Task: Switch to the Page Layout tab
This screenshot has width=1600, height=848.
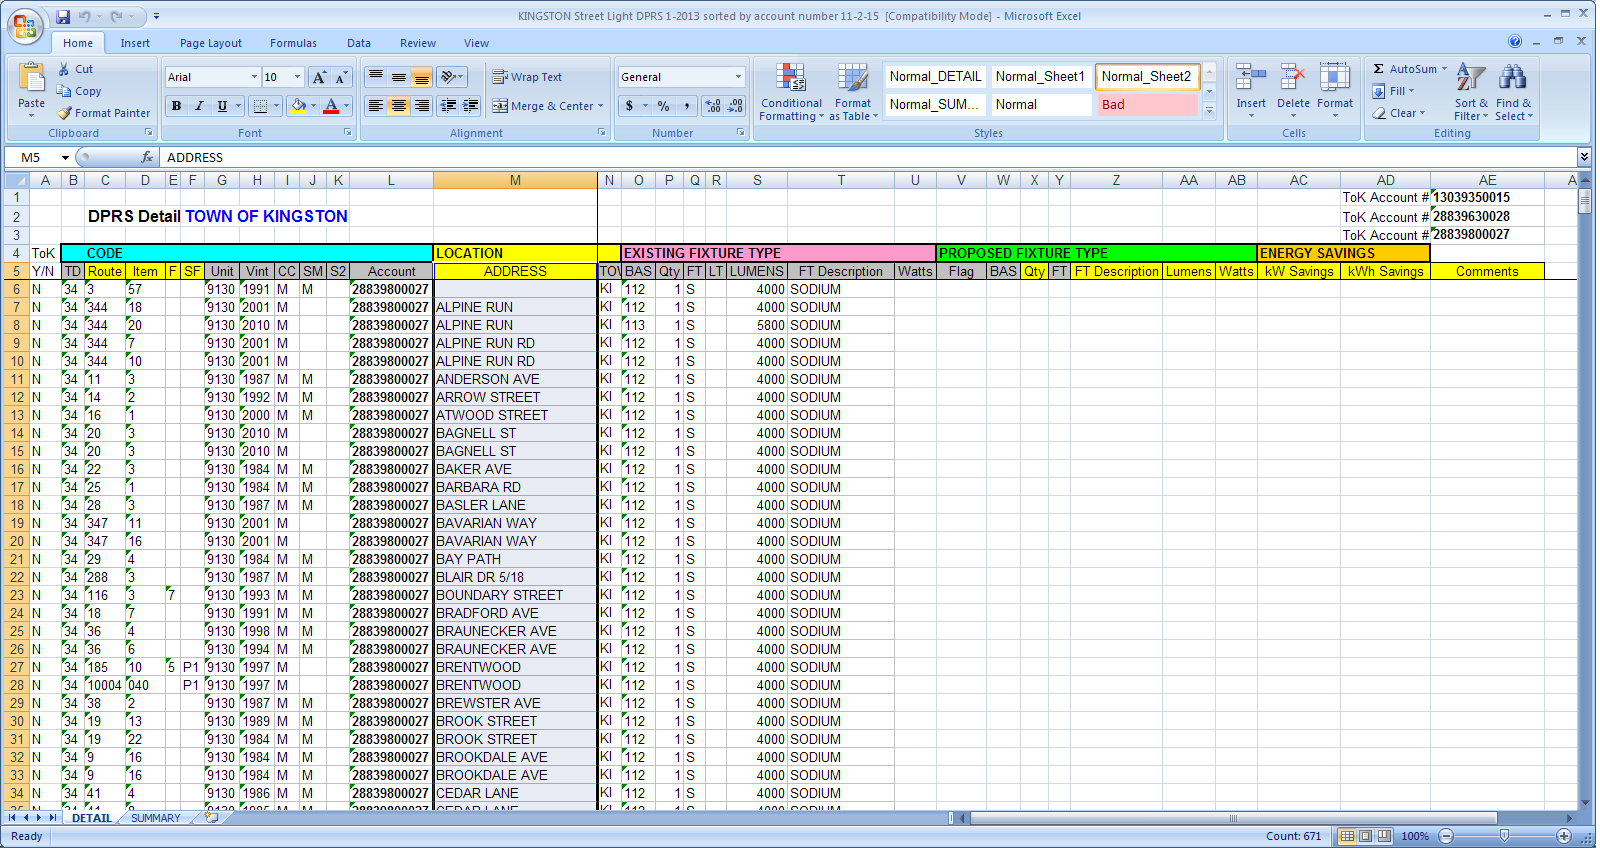Action: (211, 43)
